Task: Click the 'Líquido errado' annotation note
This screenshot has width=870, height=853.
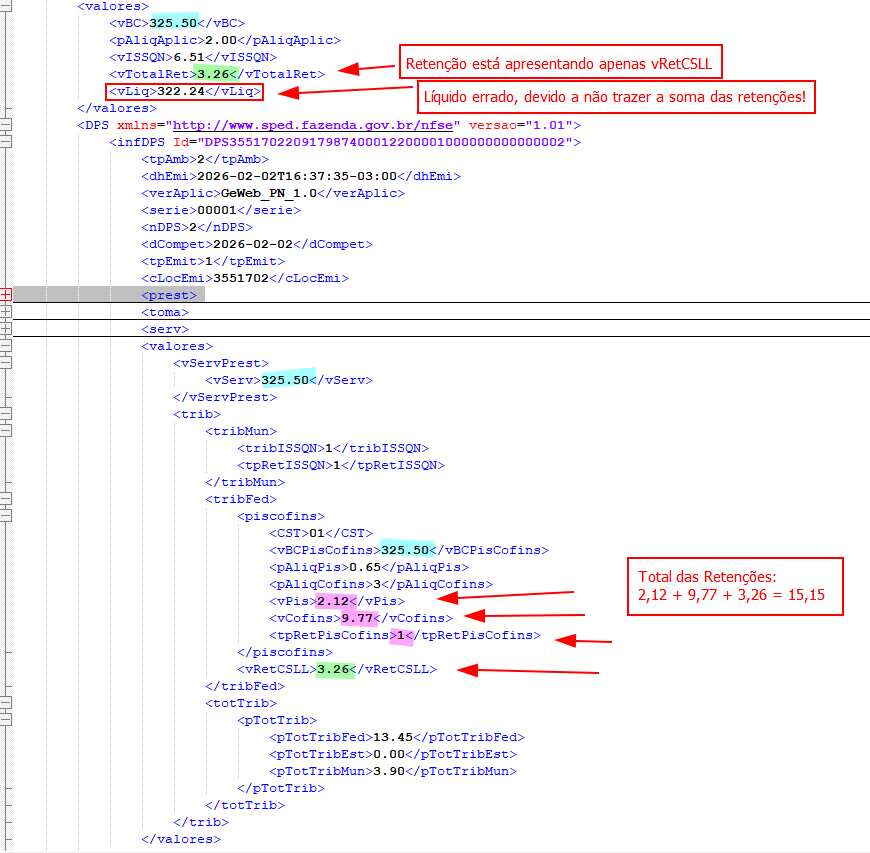Action: tap(615, 98)
